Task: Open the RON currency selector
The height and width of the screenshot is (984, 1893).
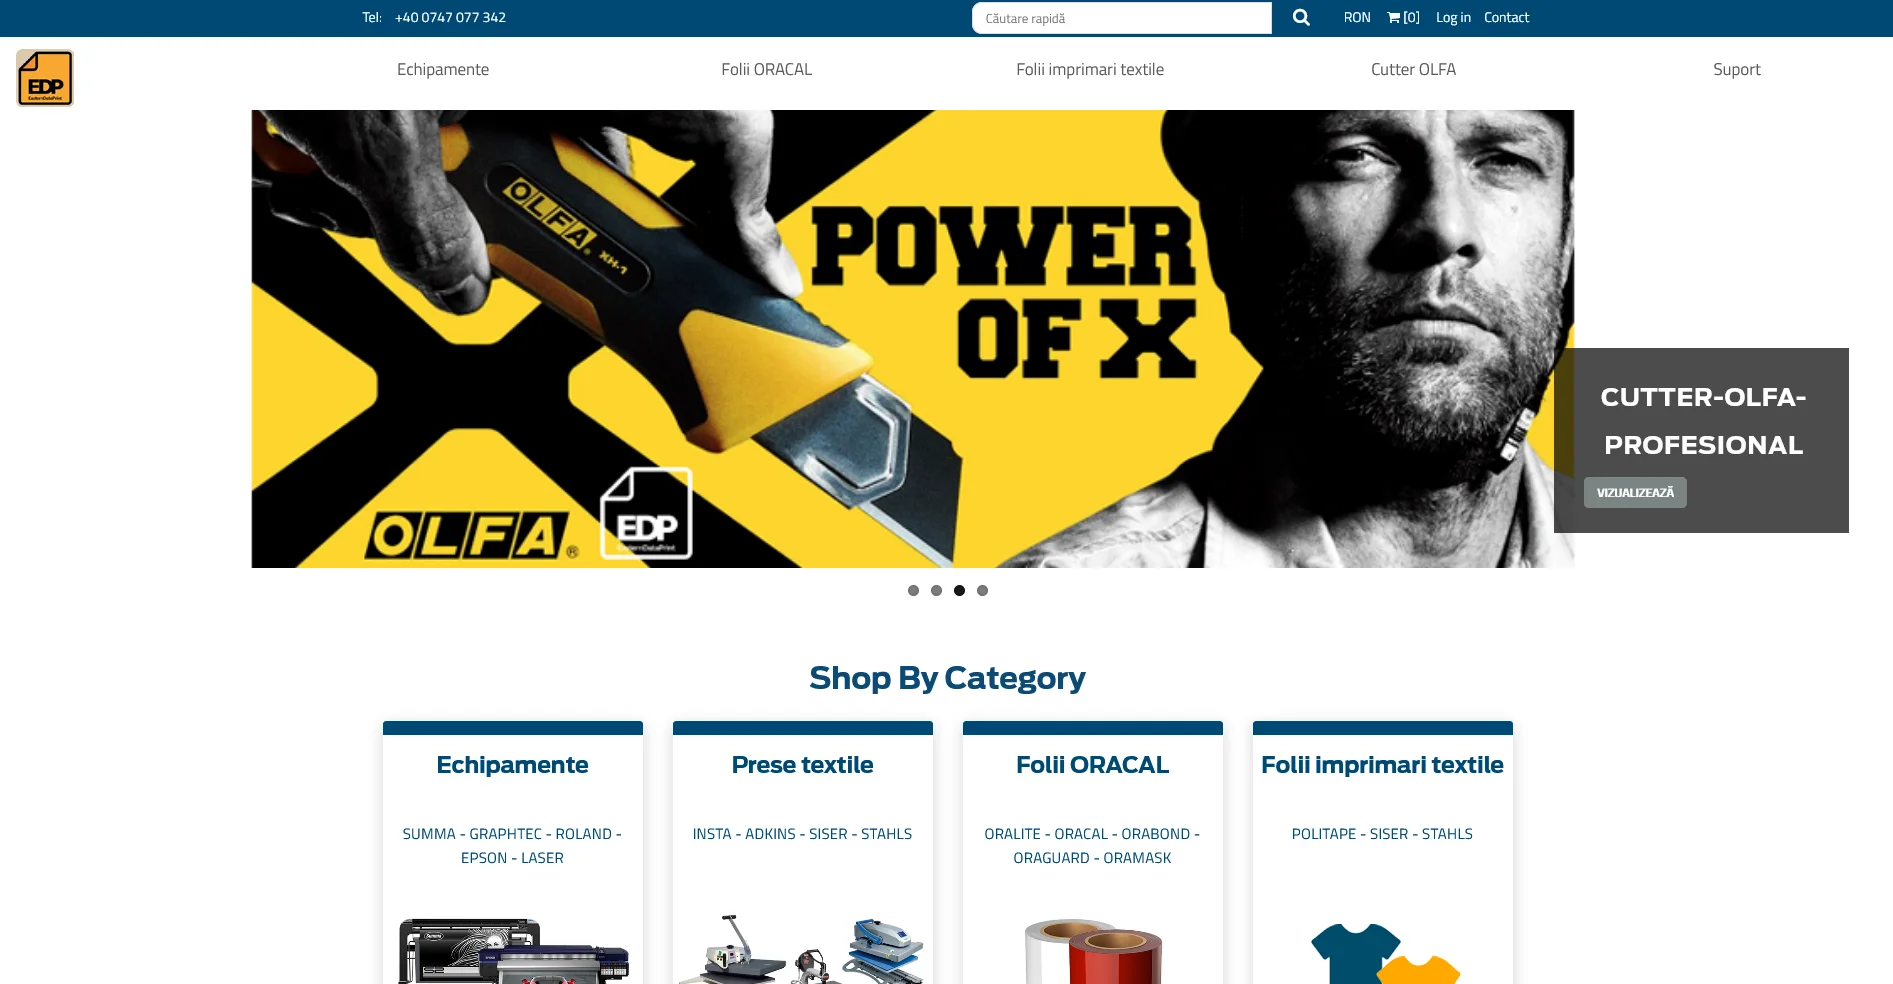Action: coord(1357,17)
